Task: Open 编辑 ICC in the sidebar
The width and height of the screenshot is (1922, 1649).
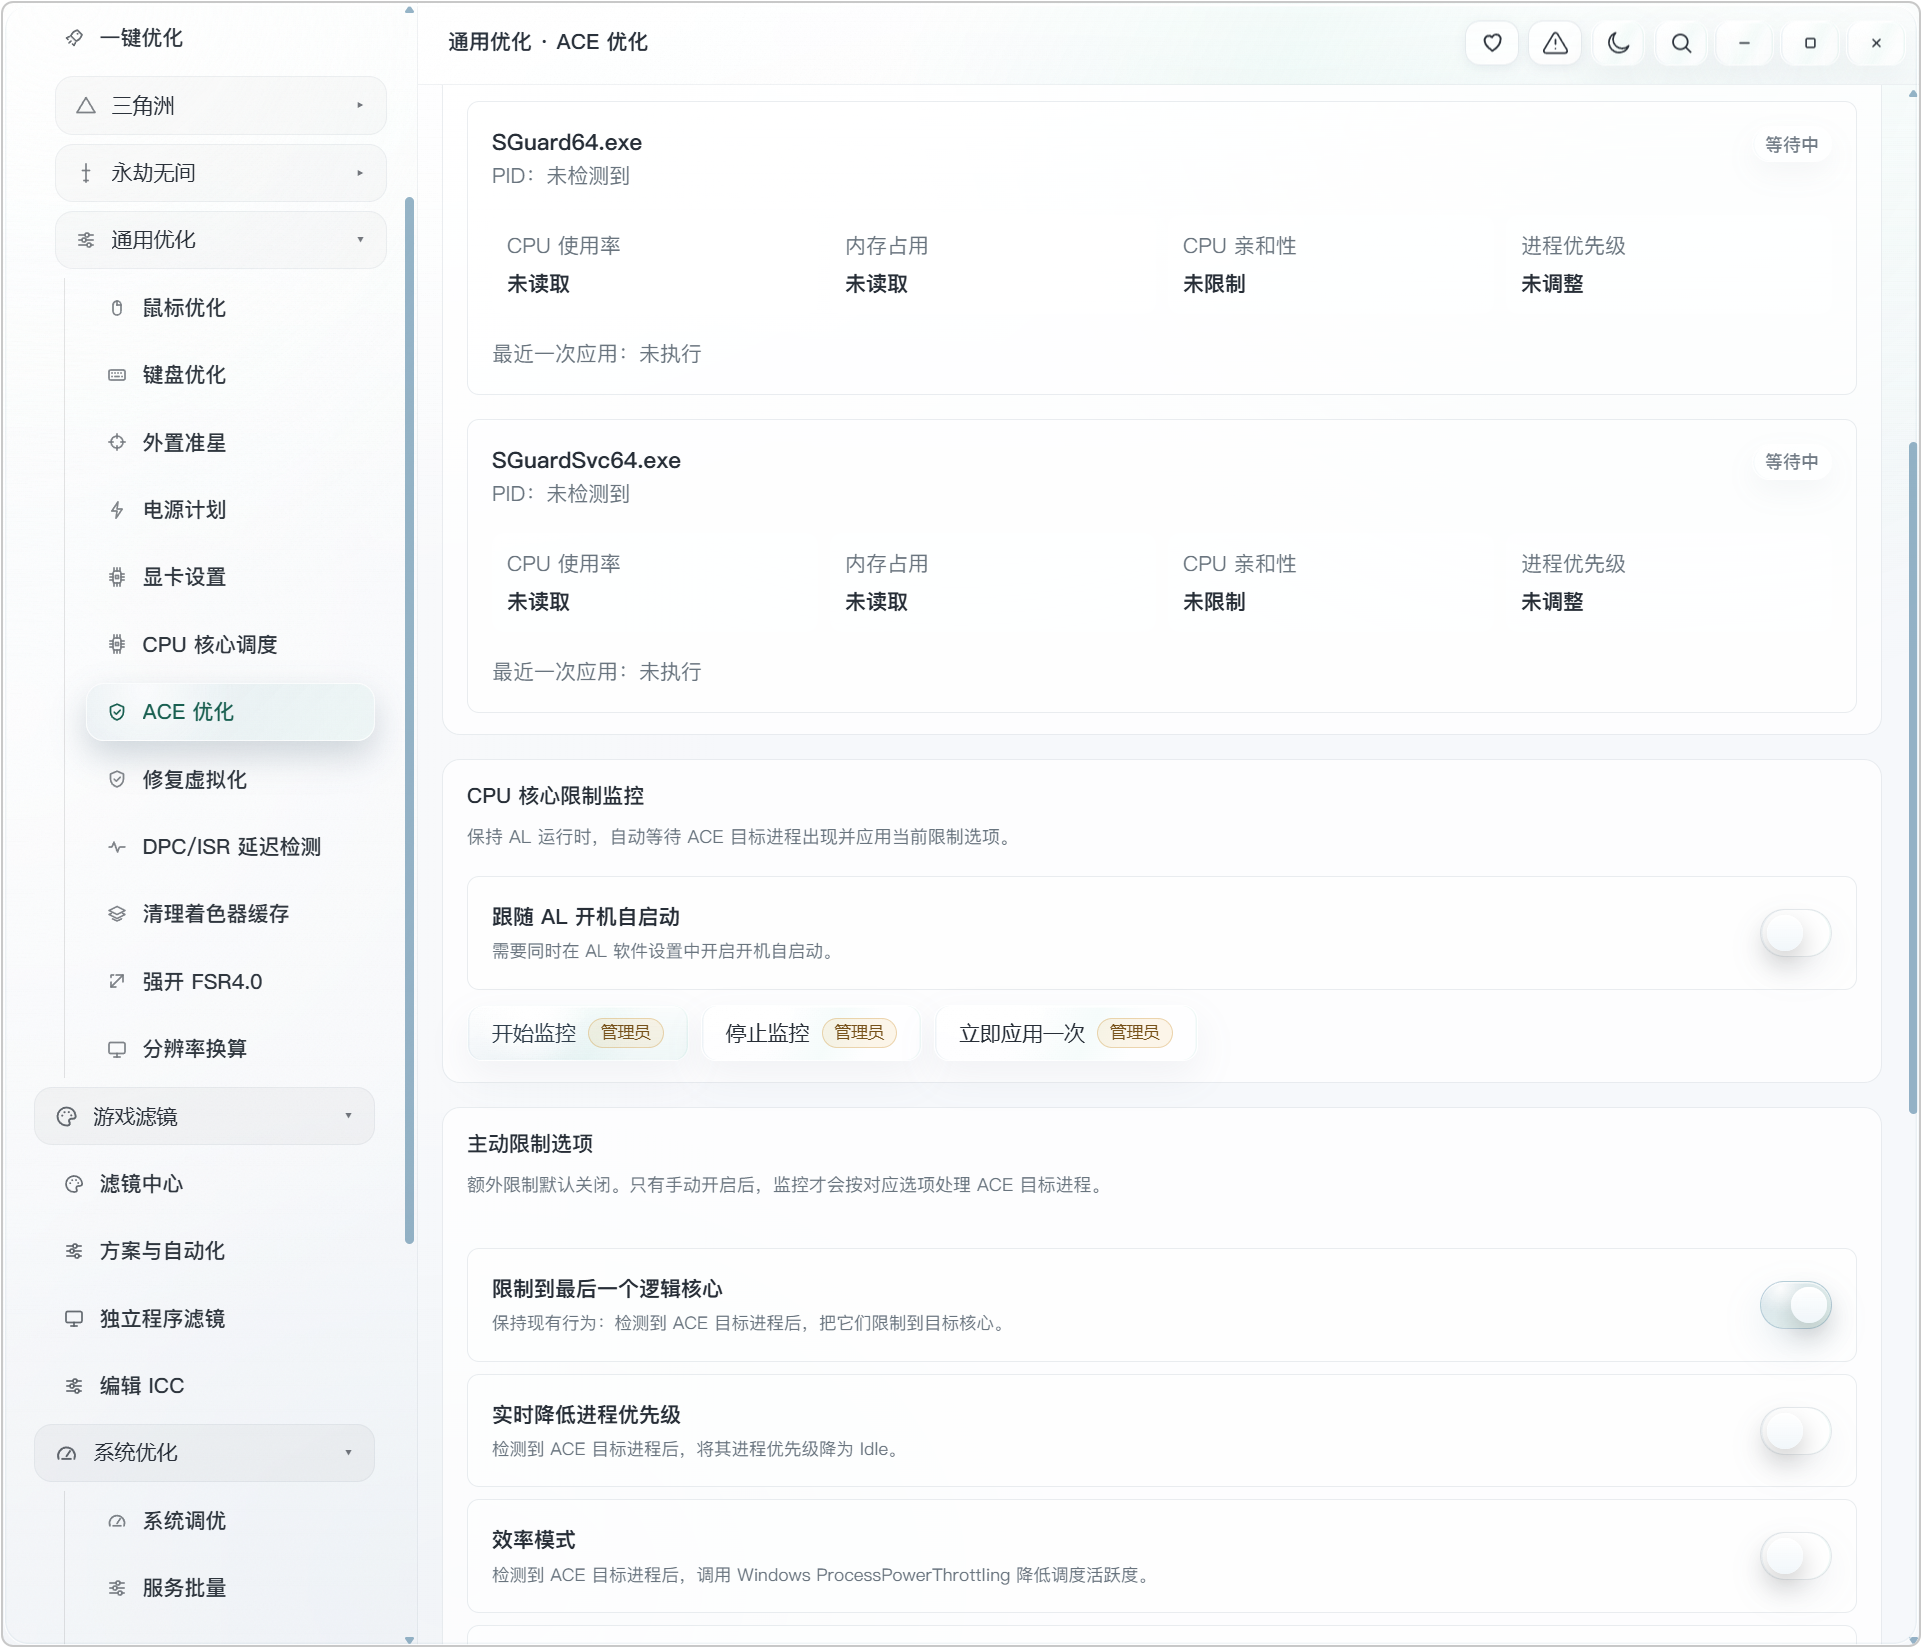Action: pyautogui.click(x=142, y=1386)
